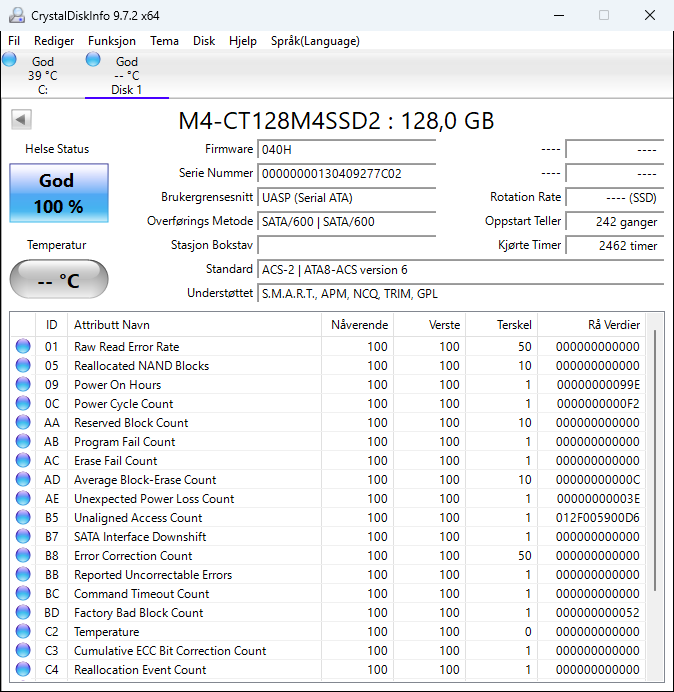Click the status orb for Reallocated NAND Blocks
Viewport: 674px width, 692px height.
[x=23, y=365]
